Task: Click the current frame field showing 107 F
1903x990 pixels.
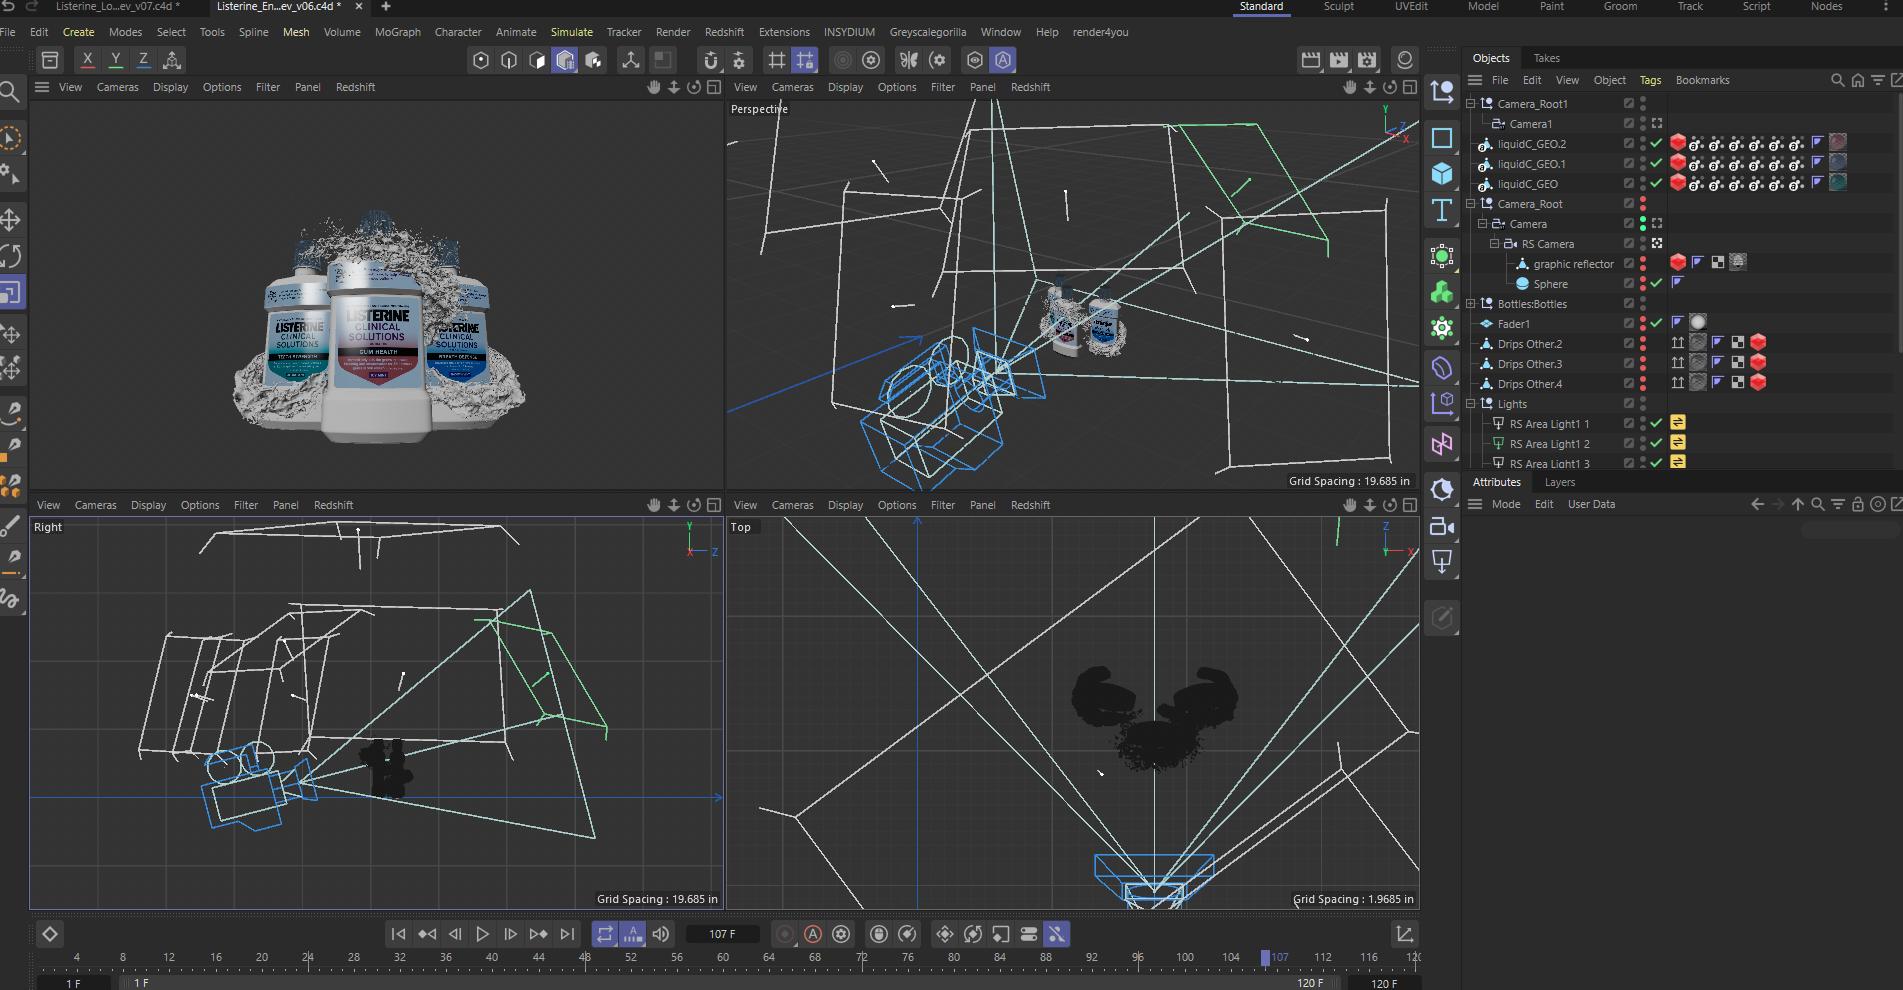Action: pos(722,934)
